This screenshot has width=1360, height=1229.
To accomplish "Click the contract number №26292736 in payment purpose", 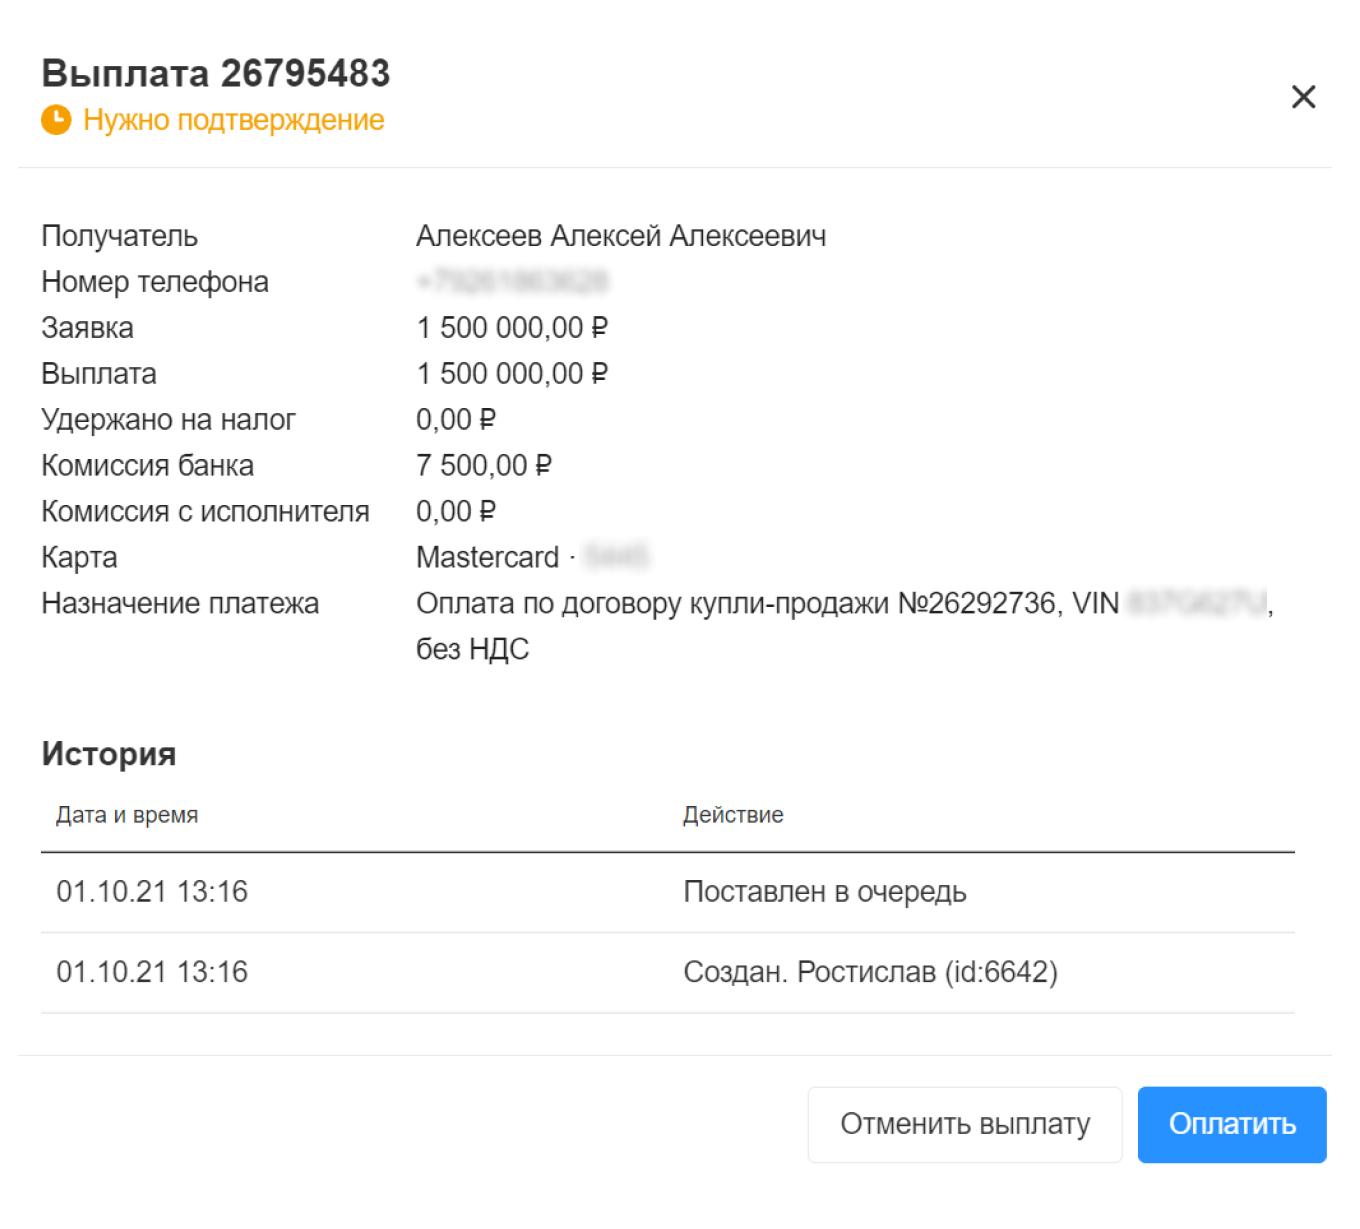I will (982, 603).
